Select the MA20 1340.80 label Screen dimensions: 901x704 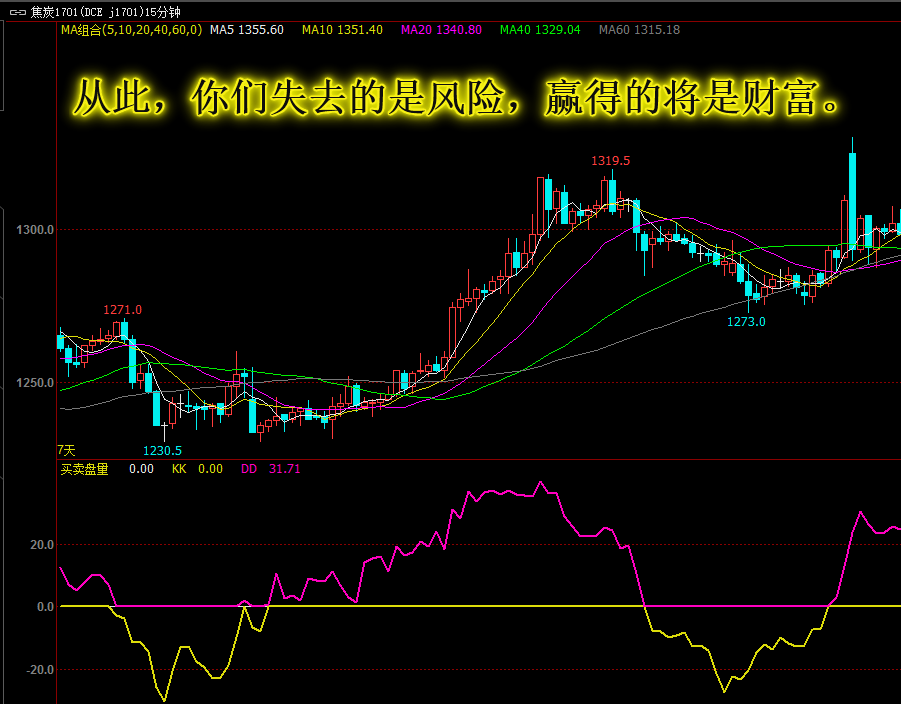tap(441, 30)
